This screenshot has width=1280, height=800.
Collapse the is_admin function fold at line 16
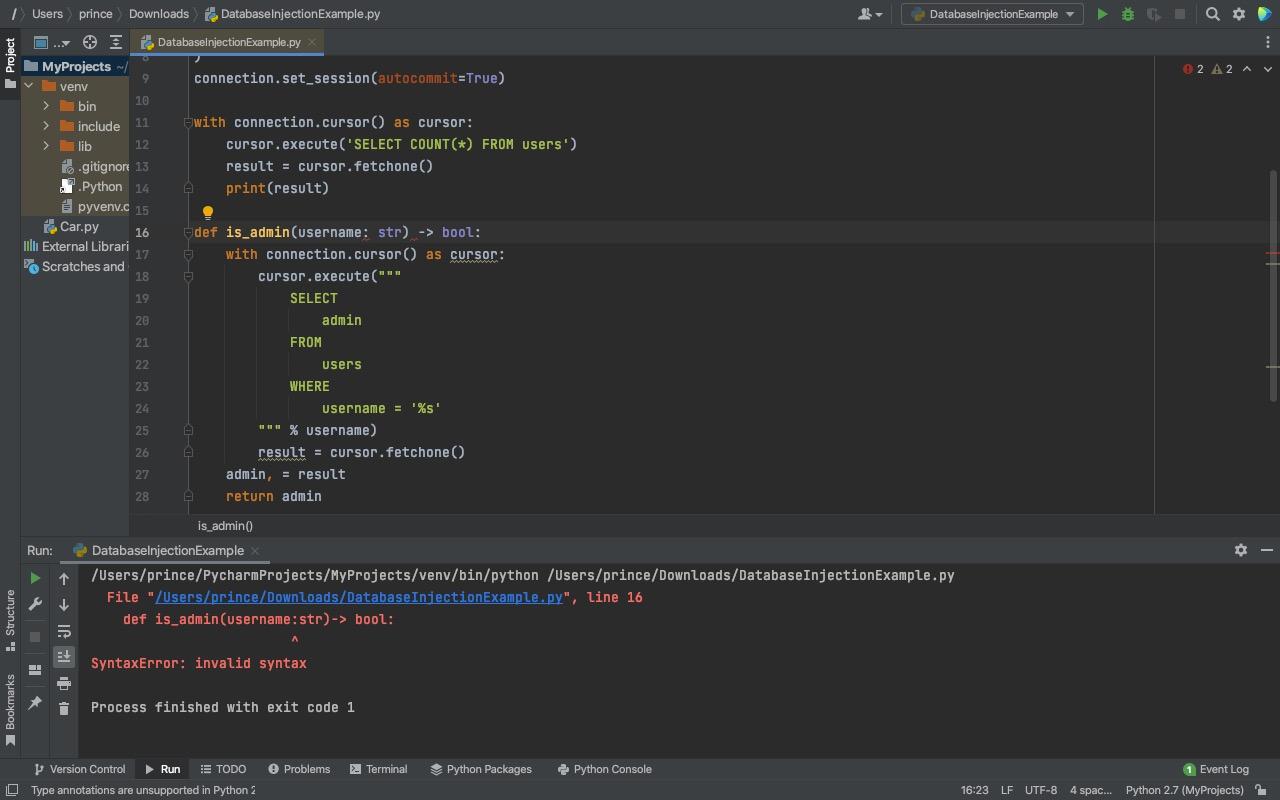point(187,232)
